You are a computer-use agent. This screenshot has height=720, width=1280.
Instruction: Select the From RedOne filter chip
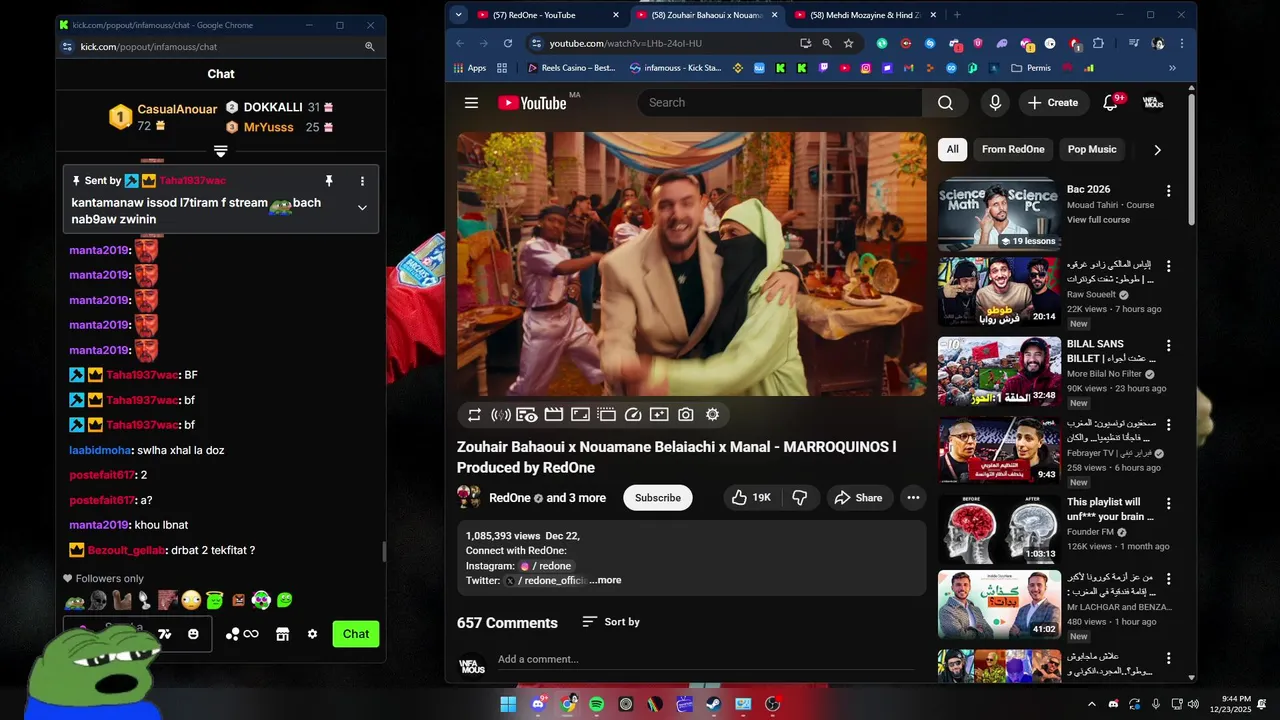(1013, 149)
